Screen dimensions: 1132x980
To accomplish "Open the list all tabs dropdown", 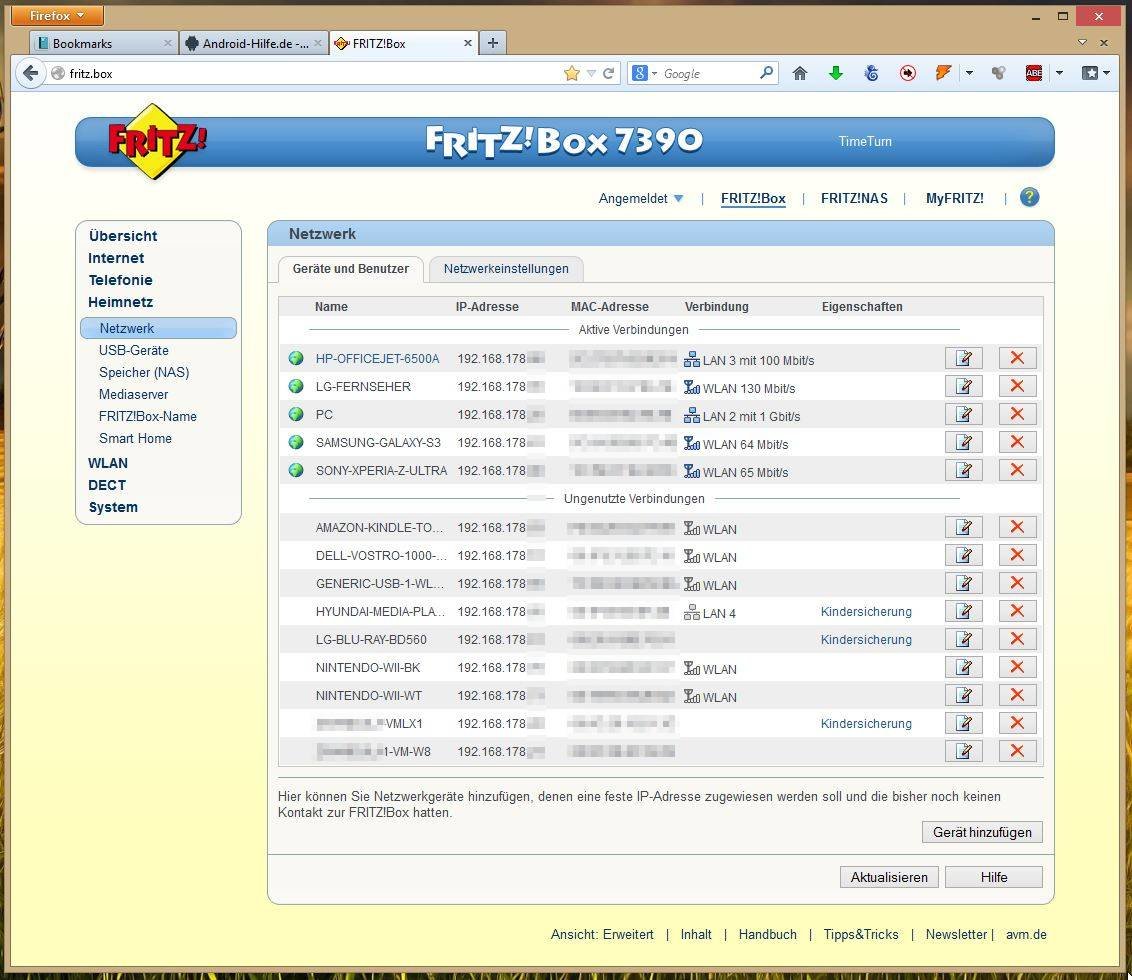I will [x=1081, y=43].
